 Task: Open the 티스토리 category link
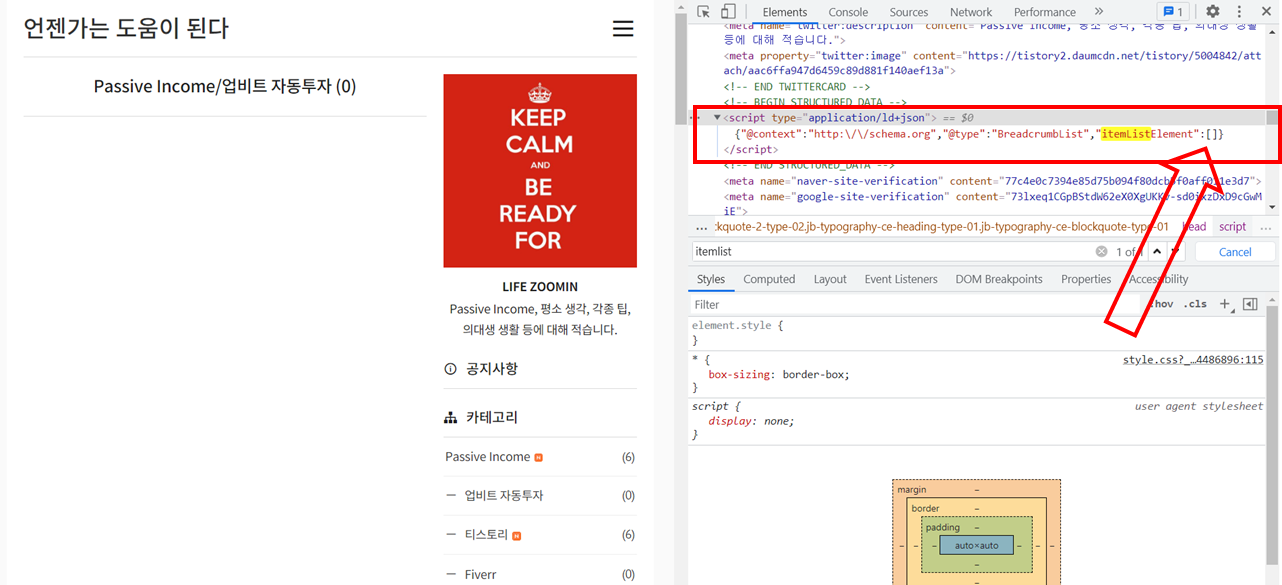(x=486, y=535)
